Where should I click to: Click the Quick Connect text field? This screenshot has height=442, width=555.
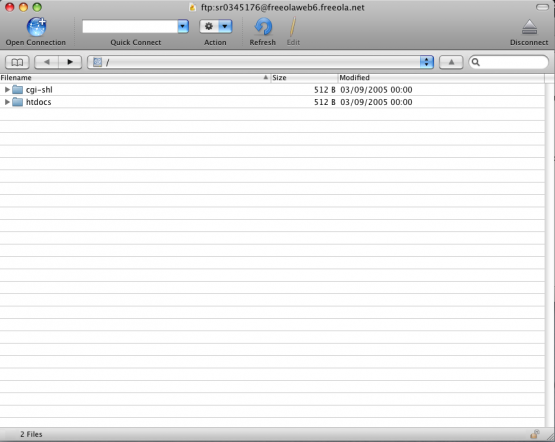(130, 27)
